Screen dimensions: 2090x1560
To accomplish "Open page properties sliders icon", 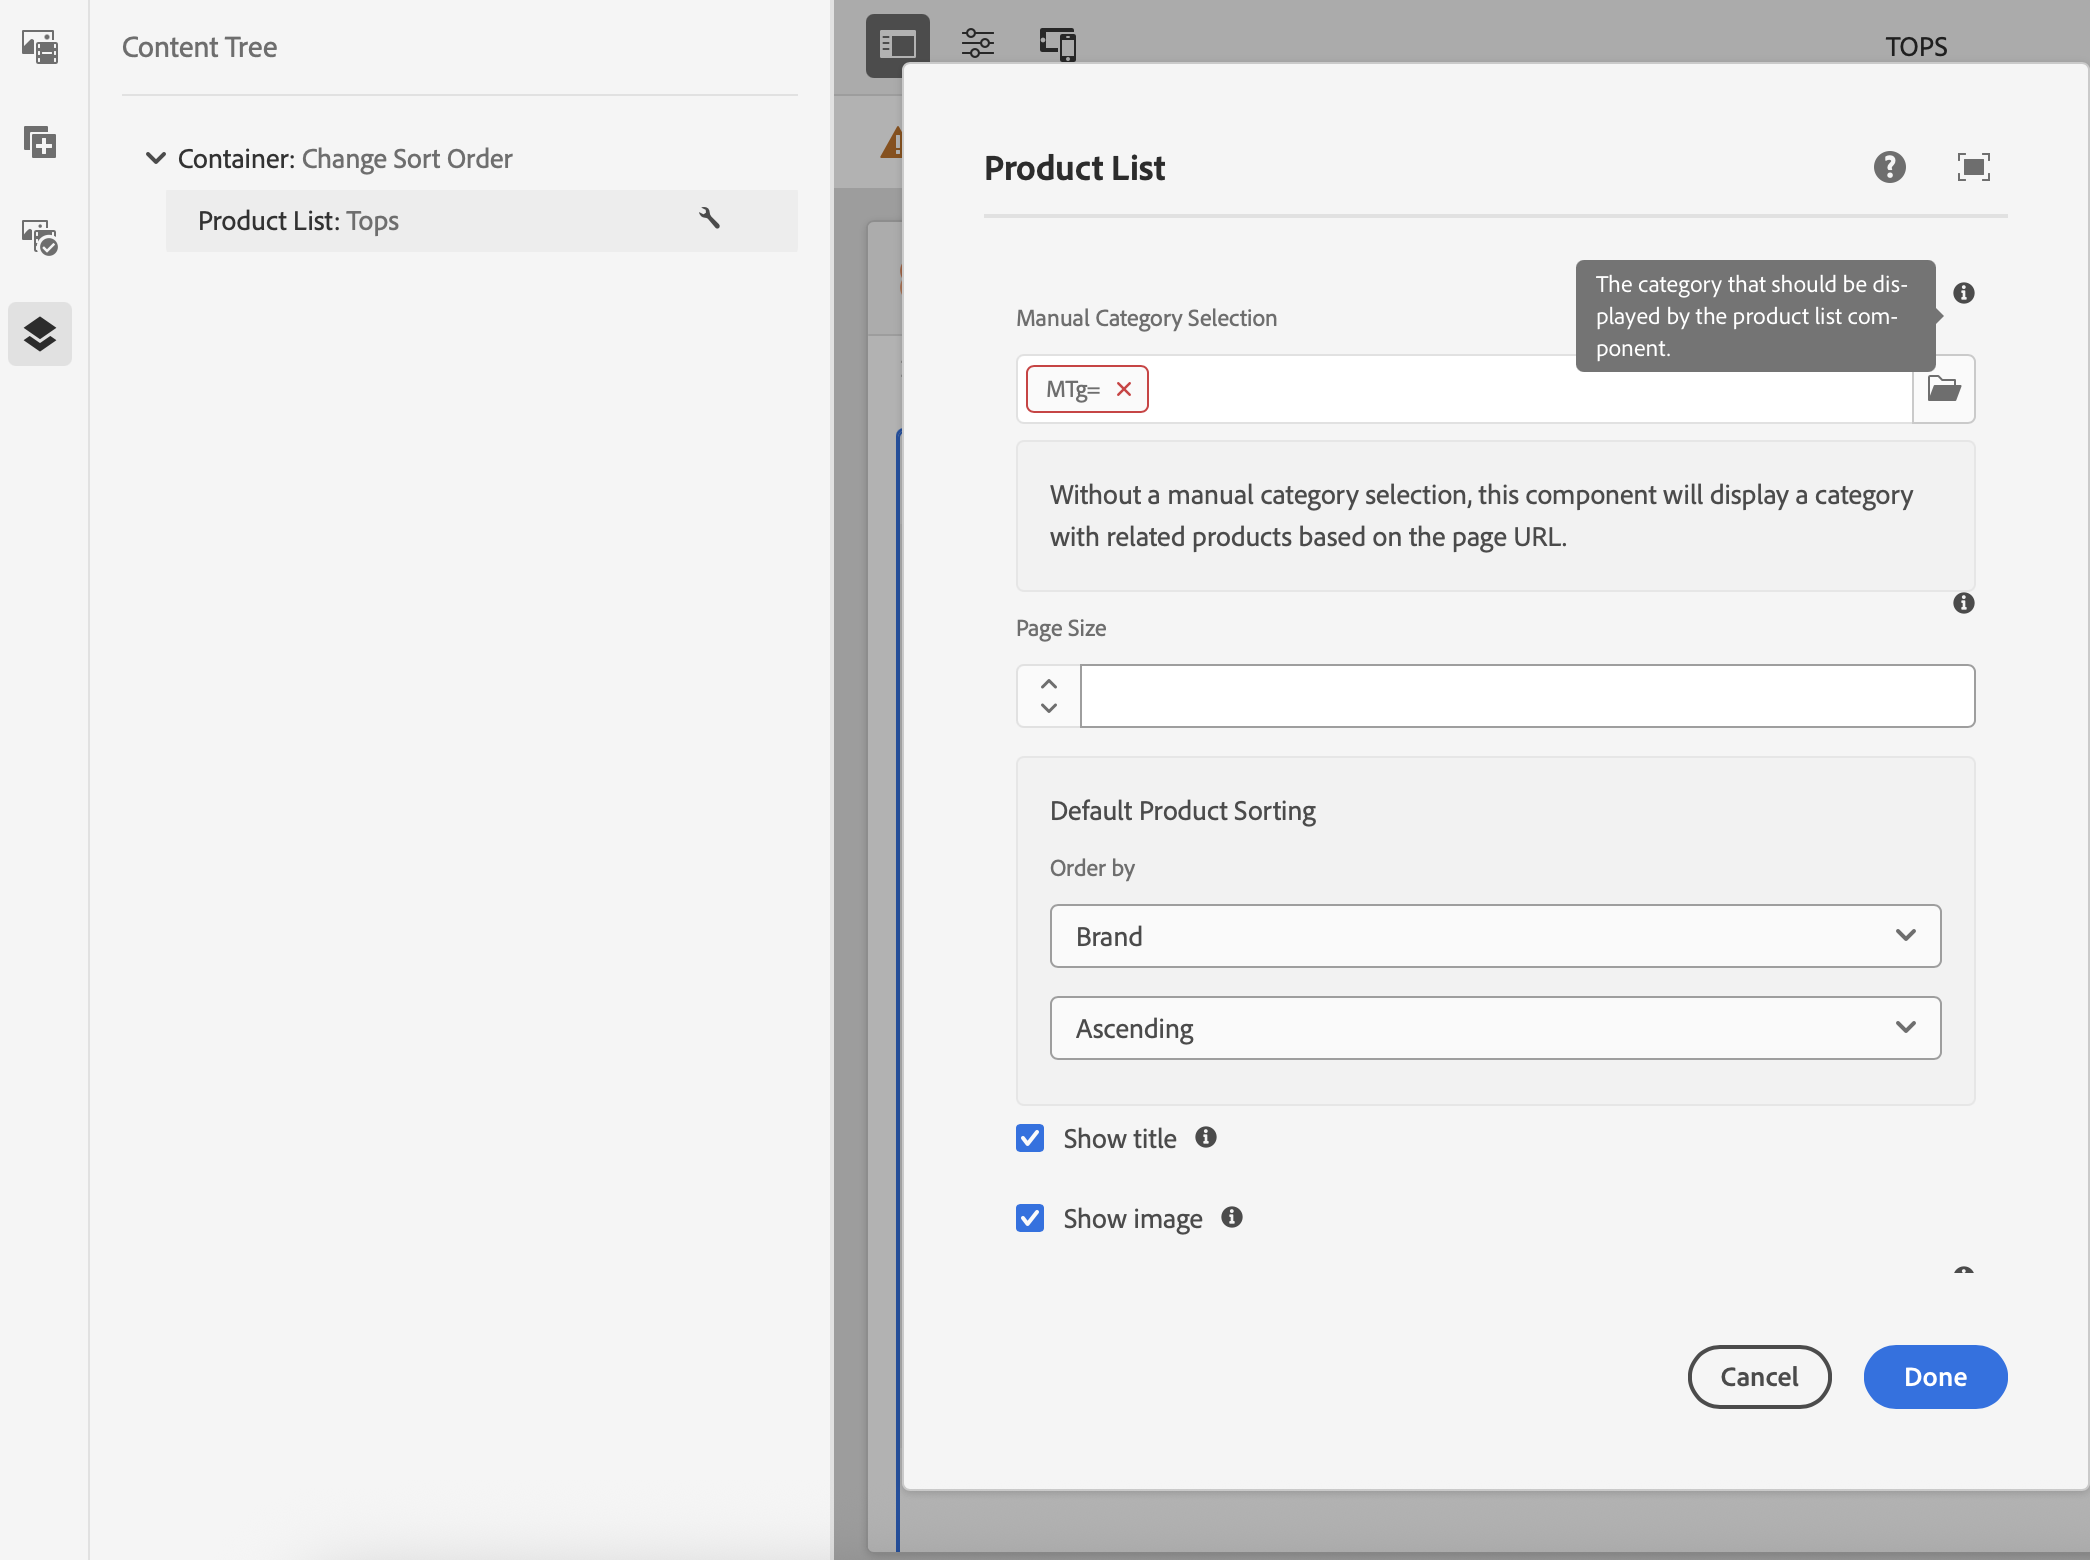I will [977, 44].
